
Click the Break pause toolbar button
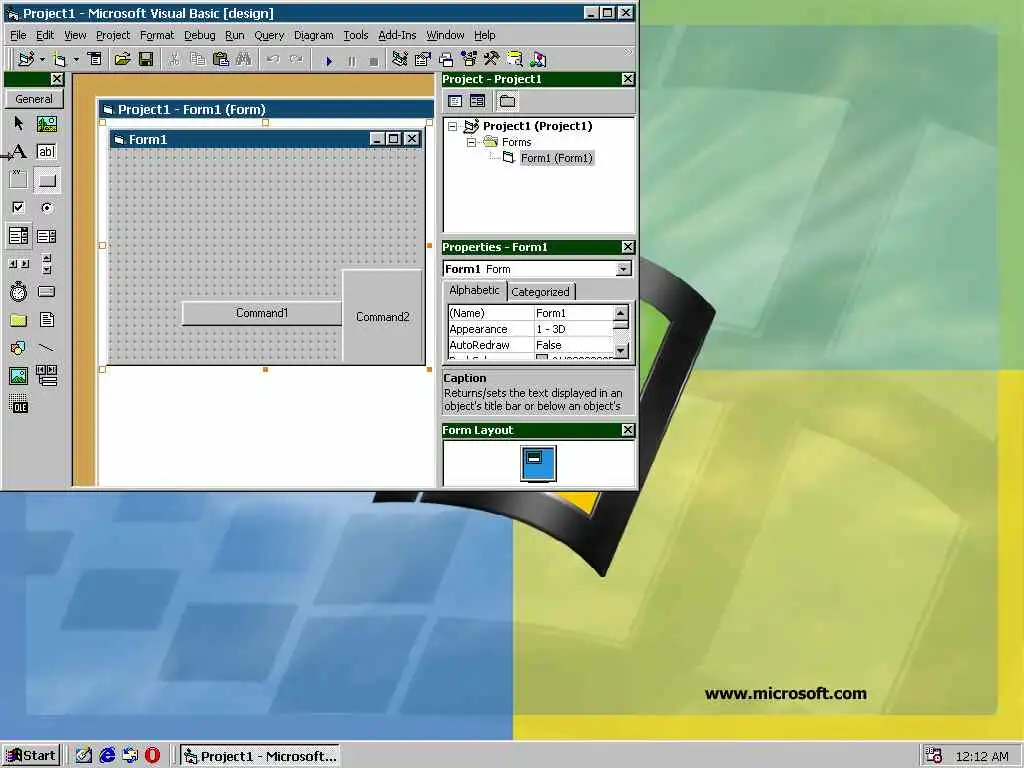[351, 61]
